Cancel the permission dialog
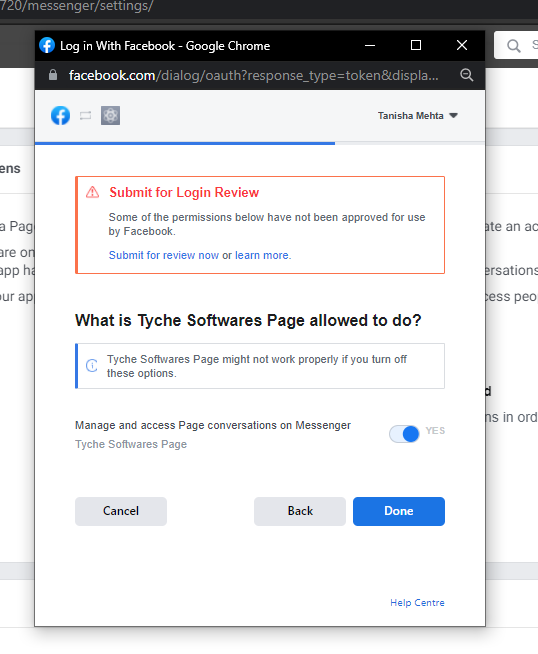The height and width of the screenshot is (654, 538). [x=121, y=511]
